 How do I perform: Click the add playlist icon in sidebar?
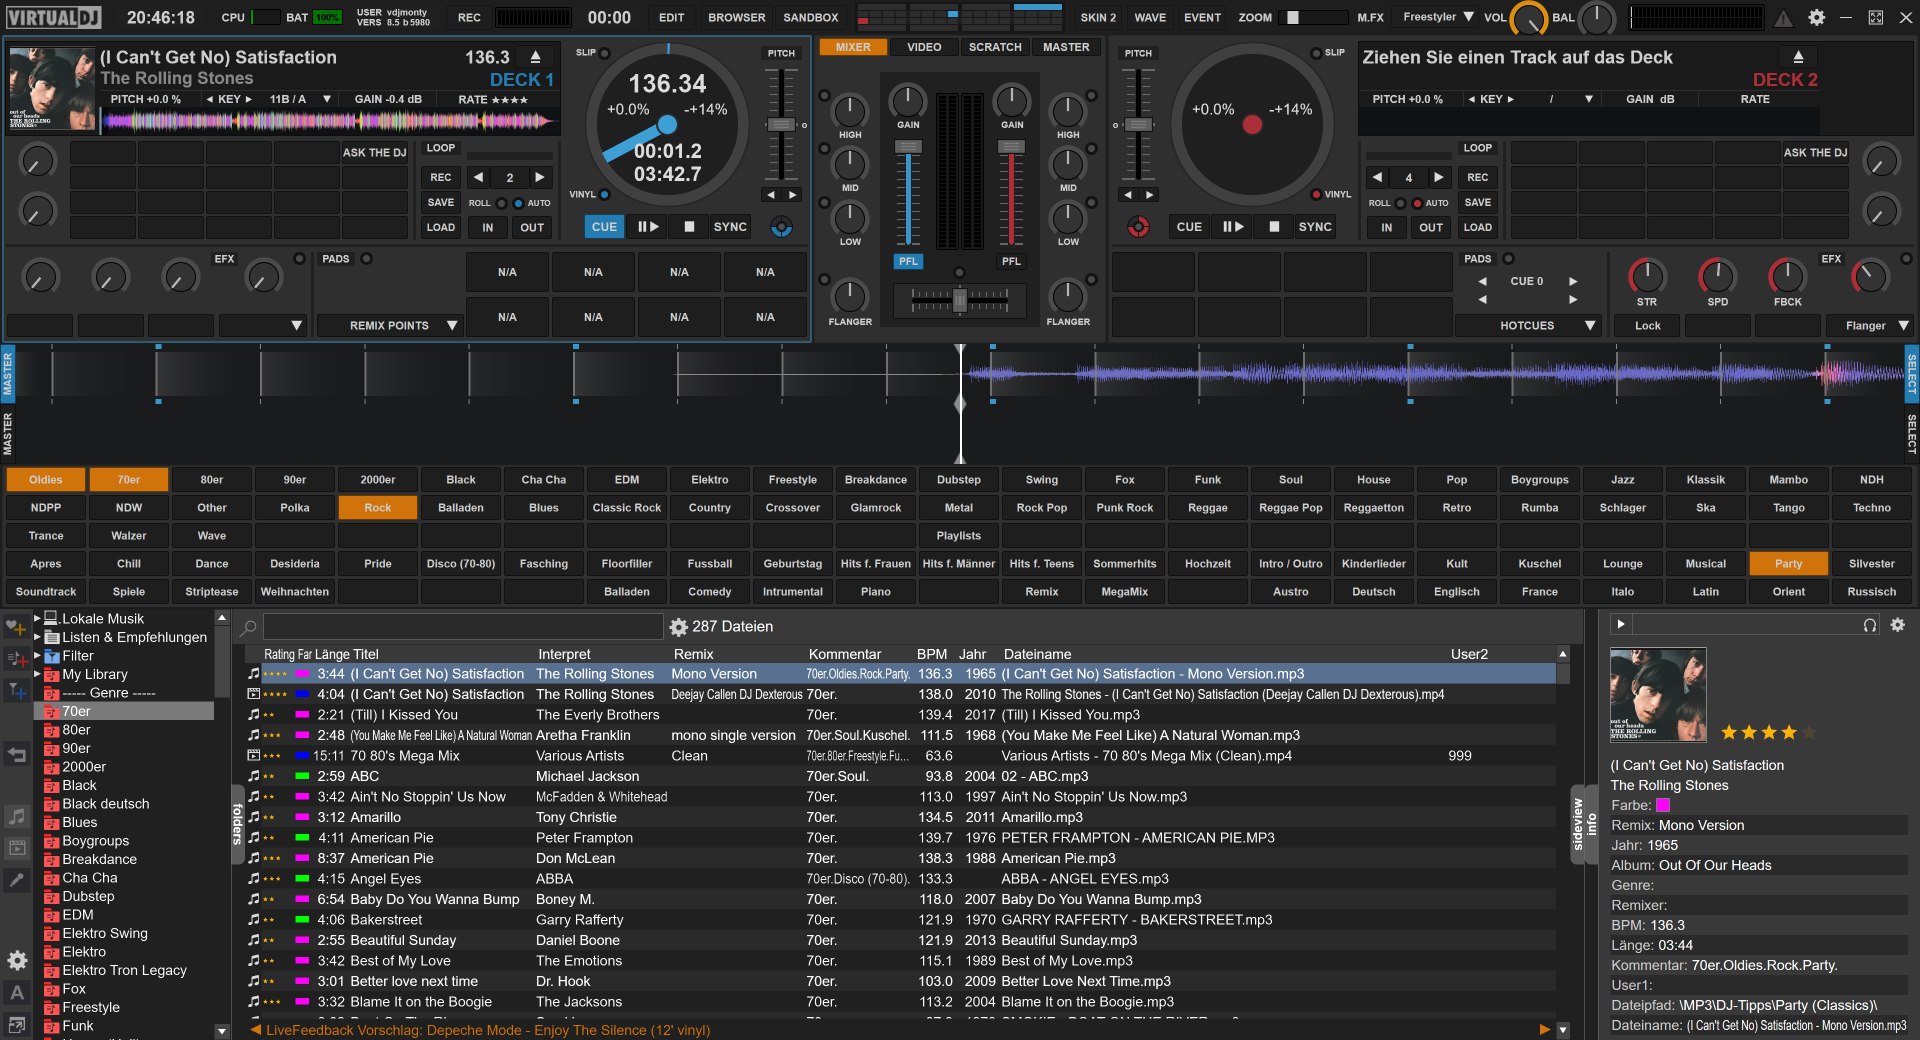click(17, 659)
